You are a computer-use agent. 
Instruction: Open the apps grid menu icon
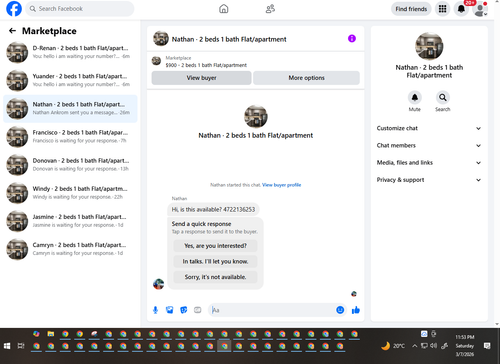442,9
